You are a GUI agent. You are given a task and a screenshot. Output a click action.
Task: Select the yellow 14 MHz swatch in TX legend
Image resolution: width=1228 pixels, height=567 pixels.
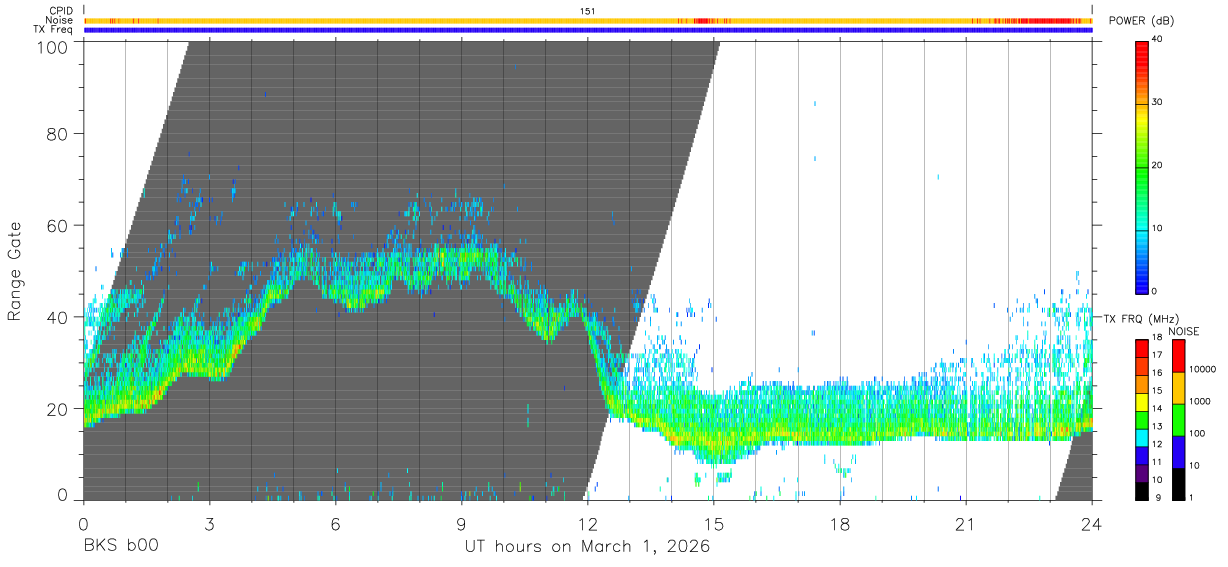coord(1141,401)
